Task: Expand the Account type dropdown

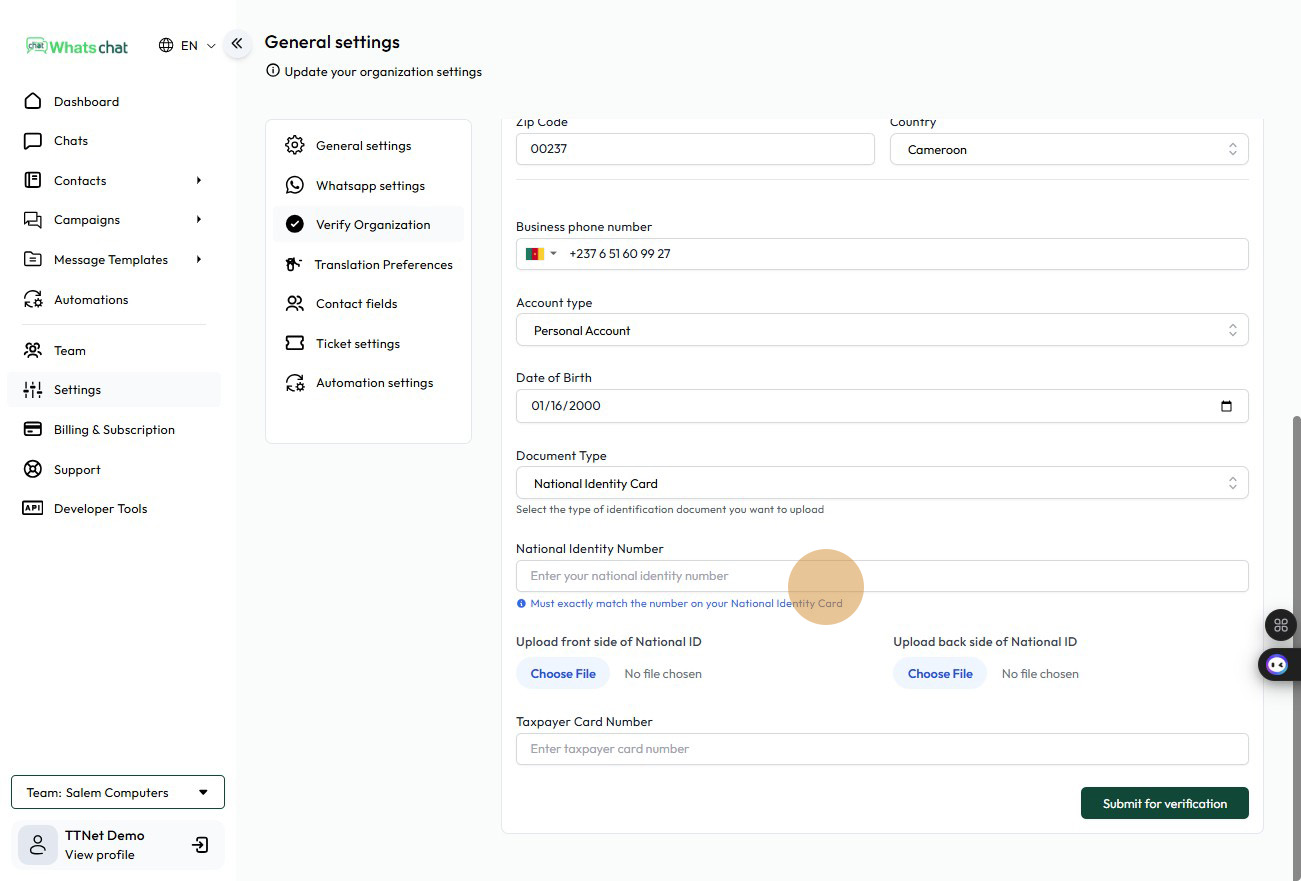Action: pos(881,331)
